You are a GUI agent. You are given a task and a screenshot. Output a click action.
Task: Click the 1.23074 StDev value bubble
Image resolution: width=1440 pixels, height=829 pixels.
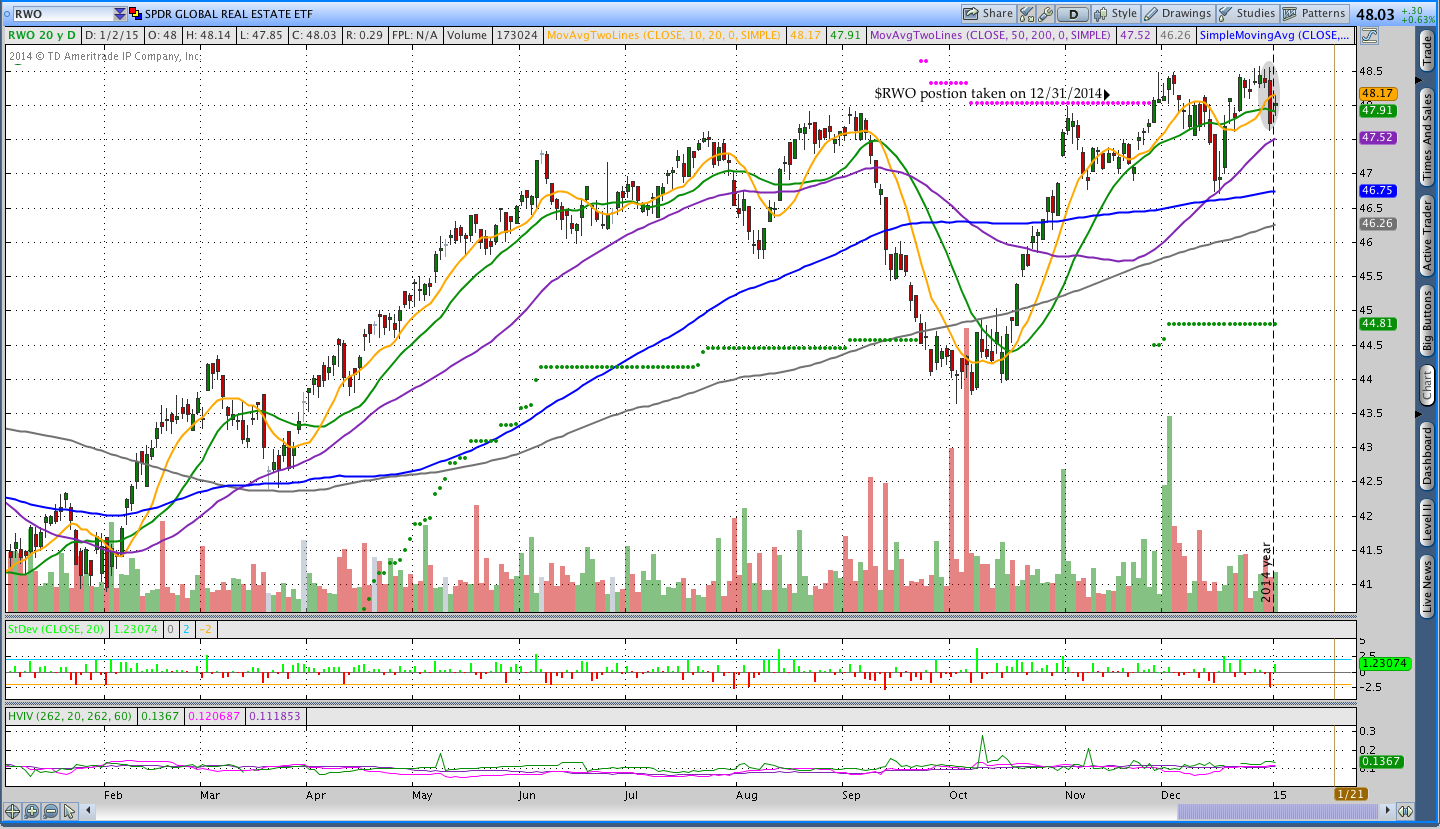tap(1384, 663)
